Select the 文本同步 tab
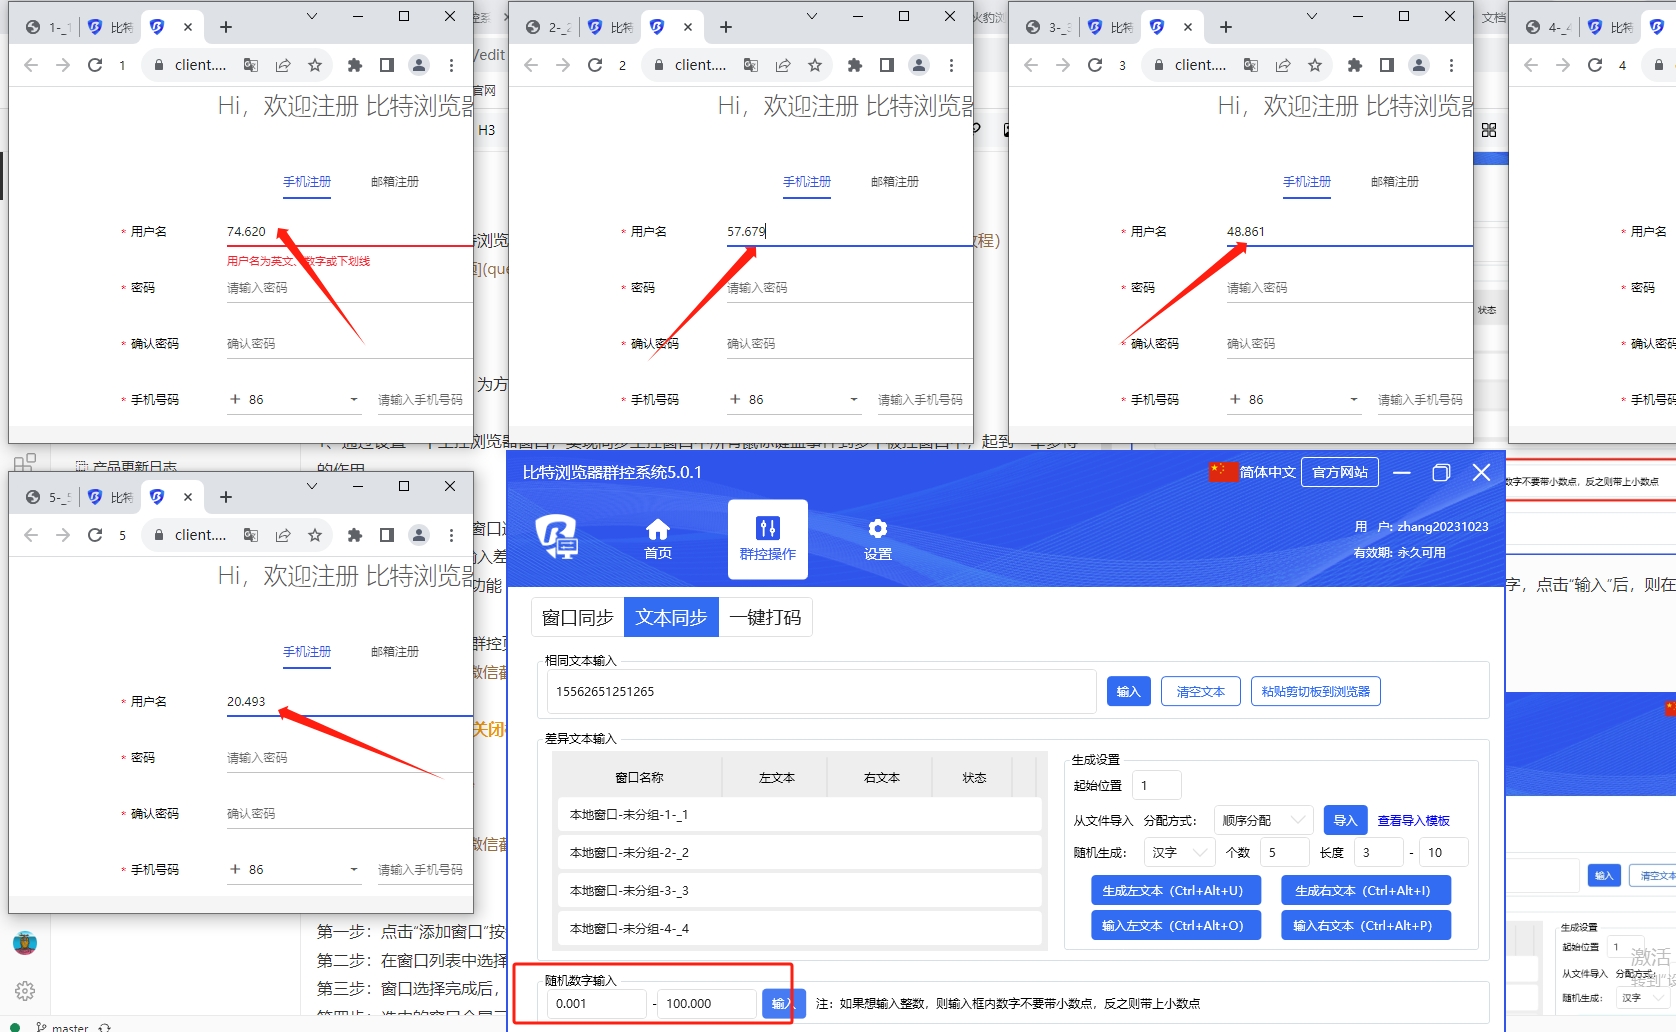Image resolution: width=1676 pixels, height=1032 pixels. 671,617
